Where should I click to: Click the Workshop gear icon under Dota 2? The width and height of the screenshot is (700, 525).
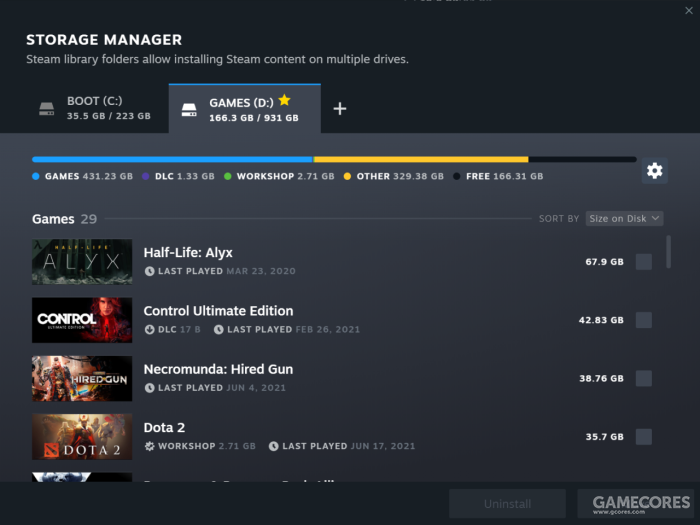(x=150, y=446)
